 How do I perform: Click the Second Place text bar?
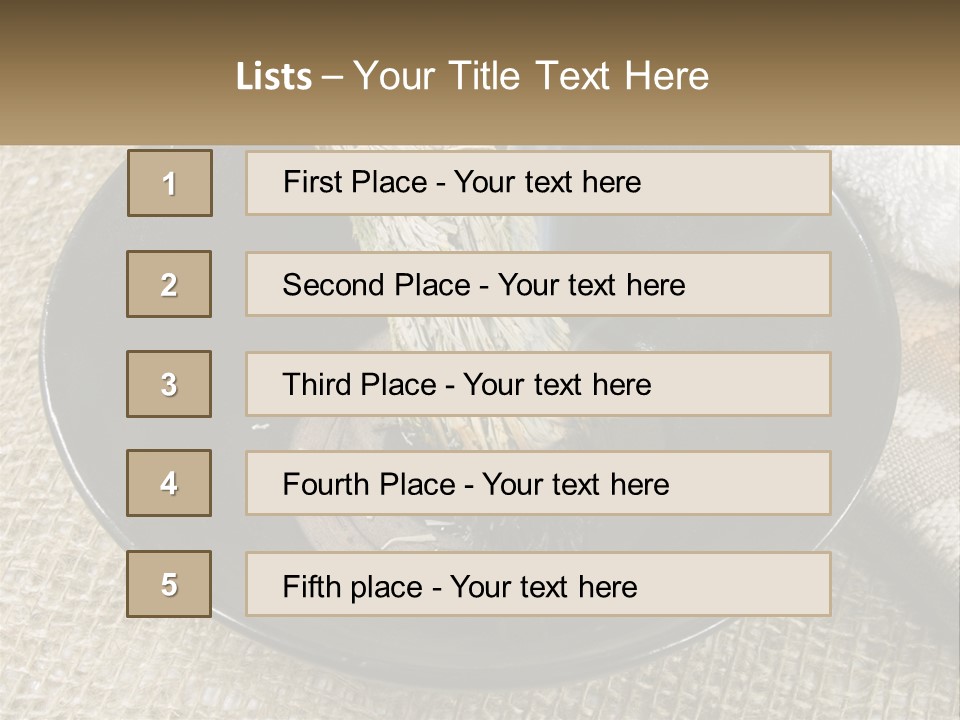[x=538, y=284]
